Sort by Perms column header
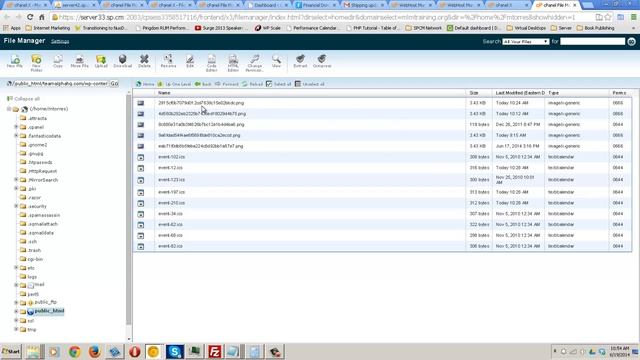The width and height of the screenshot is (640, 360). click(620, 93)
